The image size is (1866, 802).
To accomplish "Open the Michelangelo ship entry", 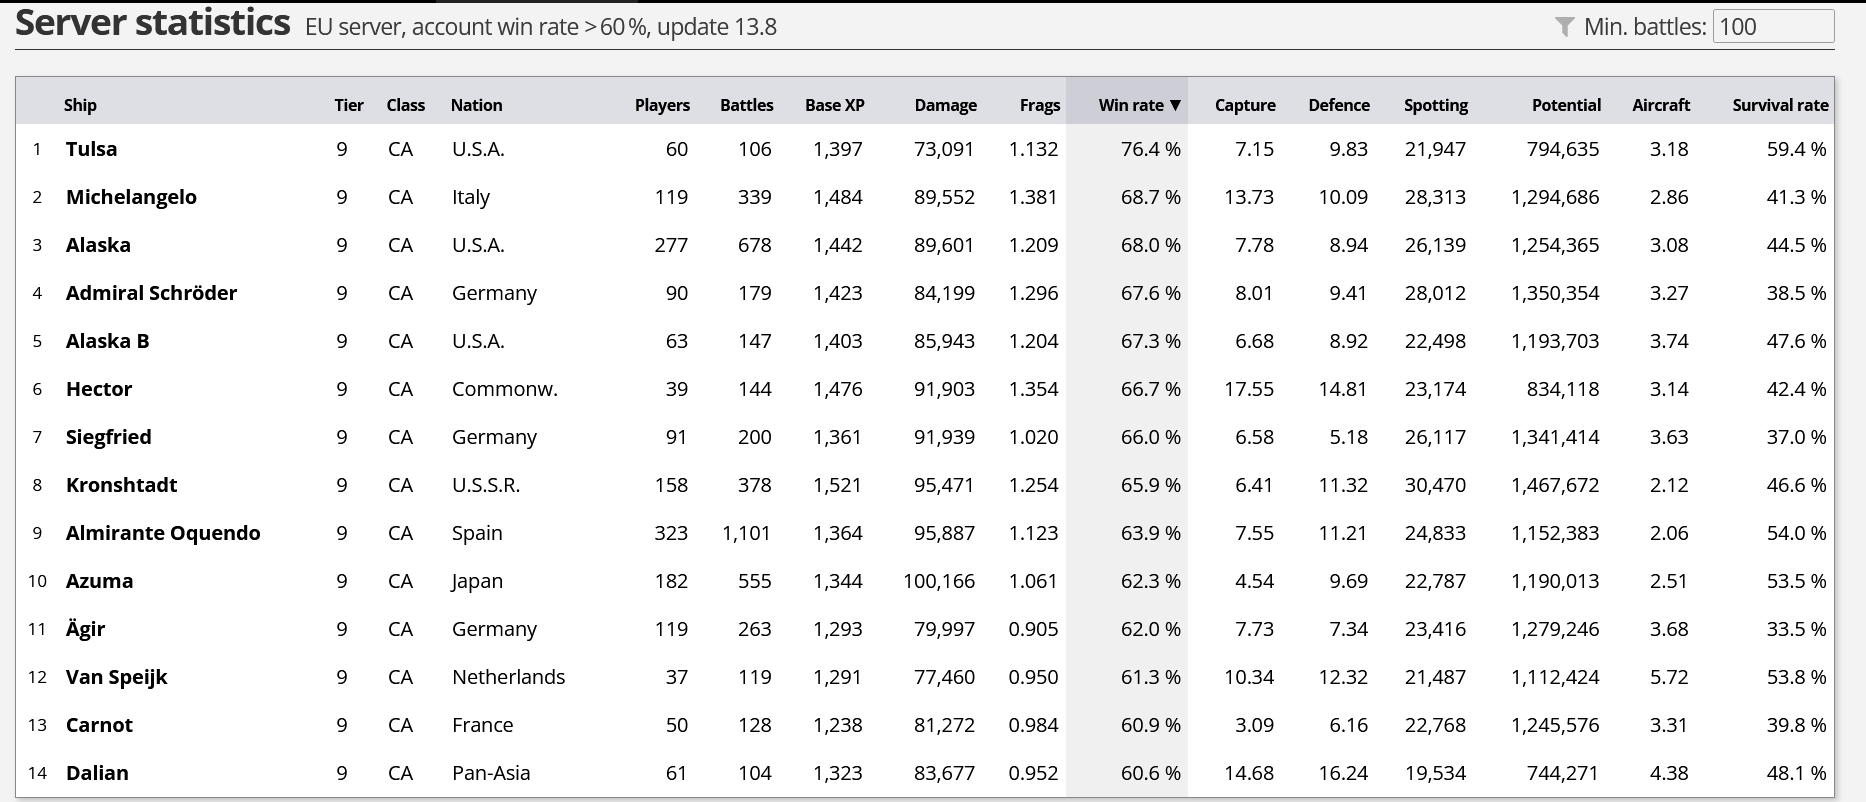I will tap(131, 197).
